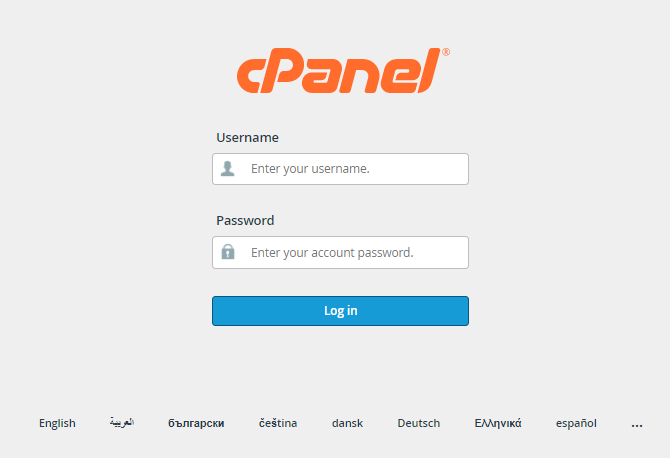Choose dansk as the language
Viewport: 670px width, 458px height.
click(347, 423)
